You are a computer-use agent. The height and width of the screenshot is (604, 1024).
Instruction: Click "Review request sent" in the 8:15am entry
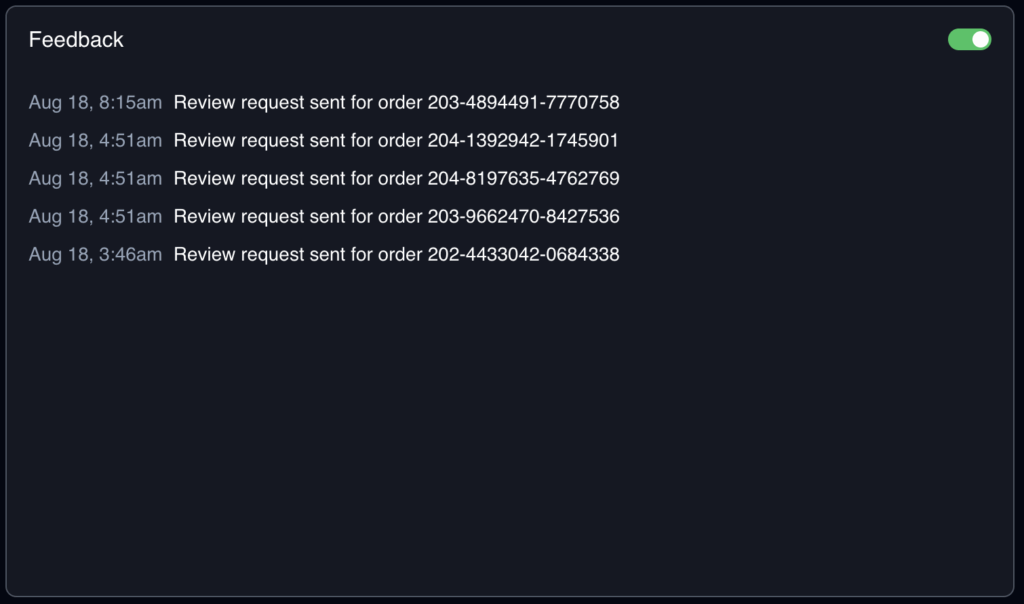259,102
